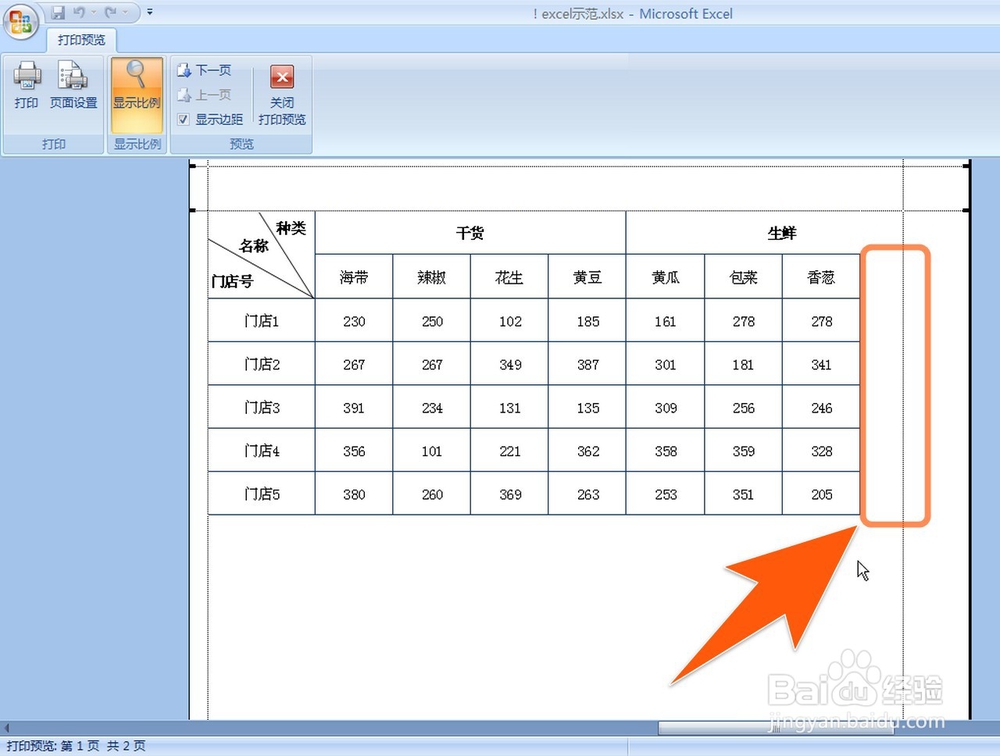Click the 辣椒 column header
This screenshot has height=756, width=1000.
pos(432,277)
